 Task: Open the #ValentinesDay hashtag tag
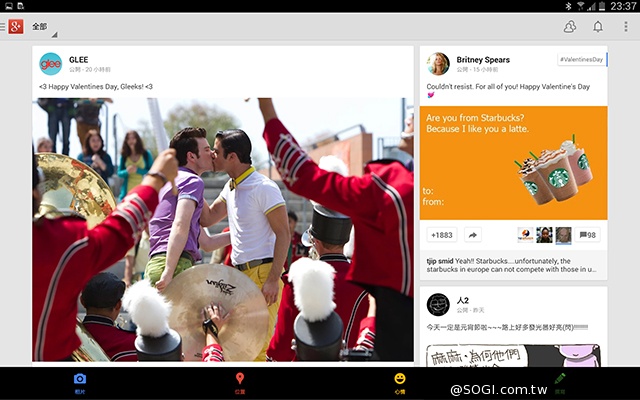click(x=581, y=60)
